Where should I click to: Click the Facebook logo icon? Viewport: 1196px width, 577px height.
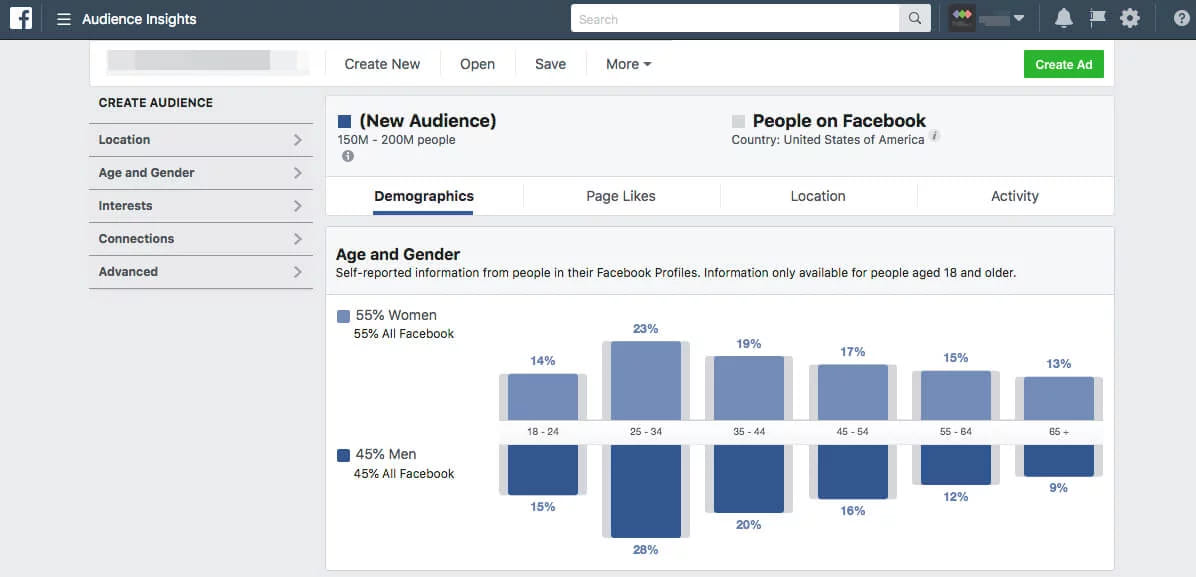click(21, 18)
